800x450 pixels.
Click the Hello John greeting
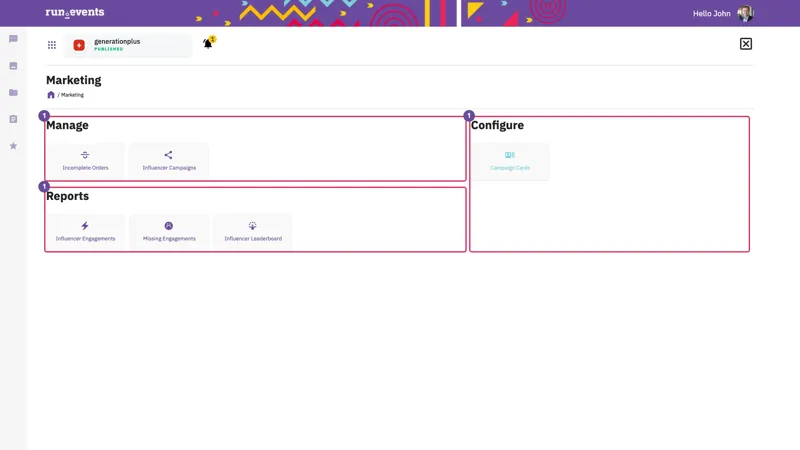(711, 14)
